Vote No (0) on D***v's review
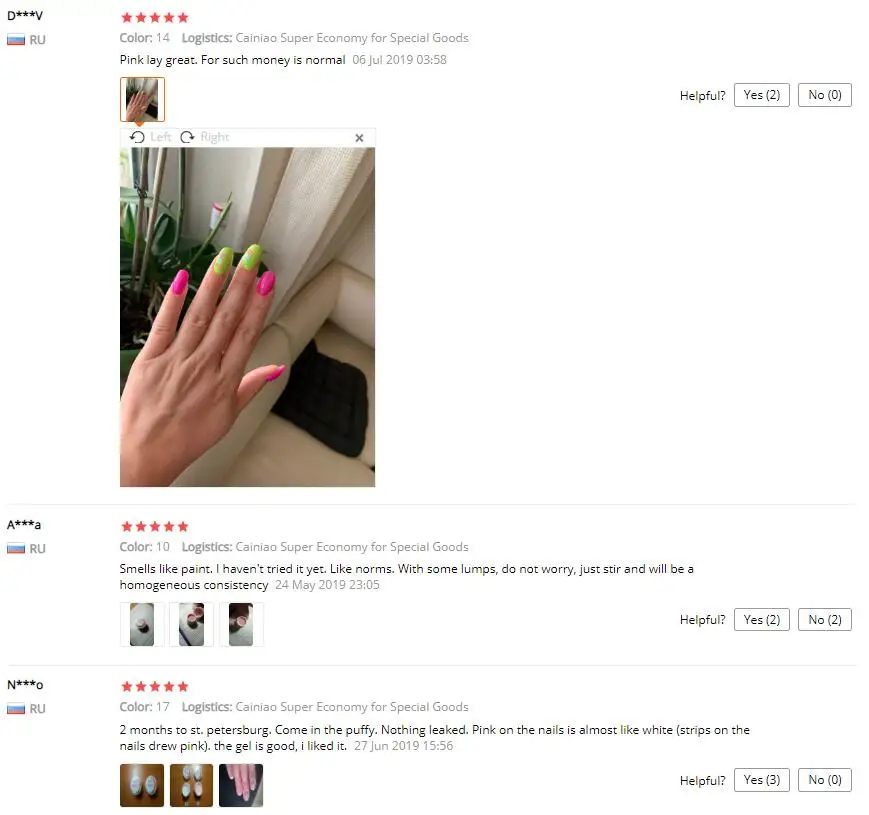This screenshot has height=815, width=869. click(x=825, y=95)
